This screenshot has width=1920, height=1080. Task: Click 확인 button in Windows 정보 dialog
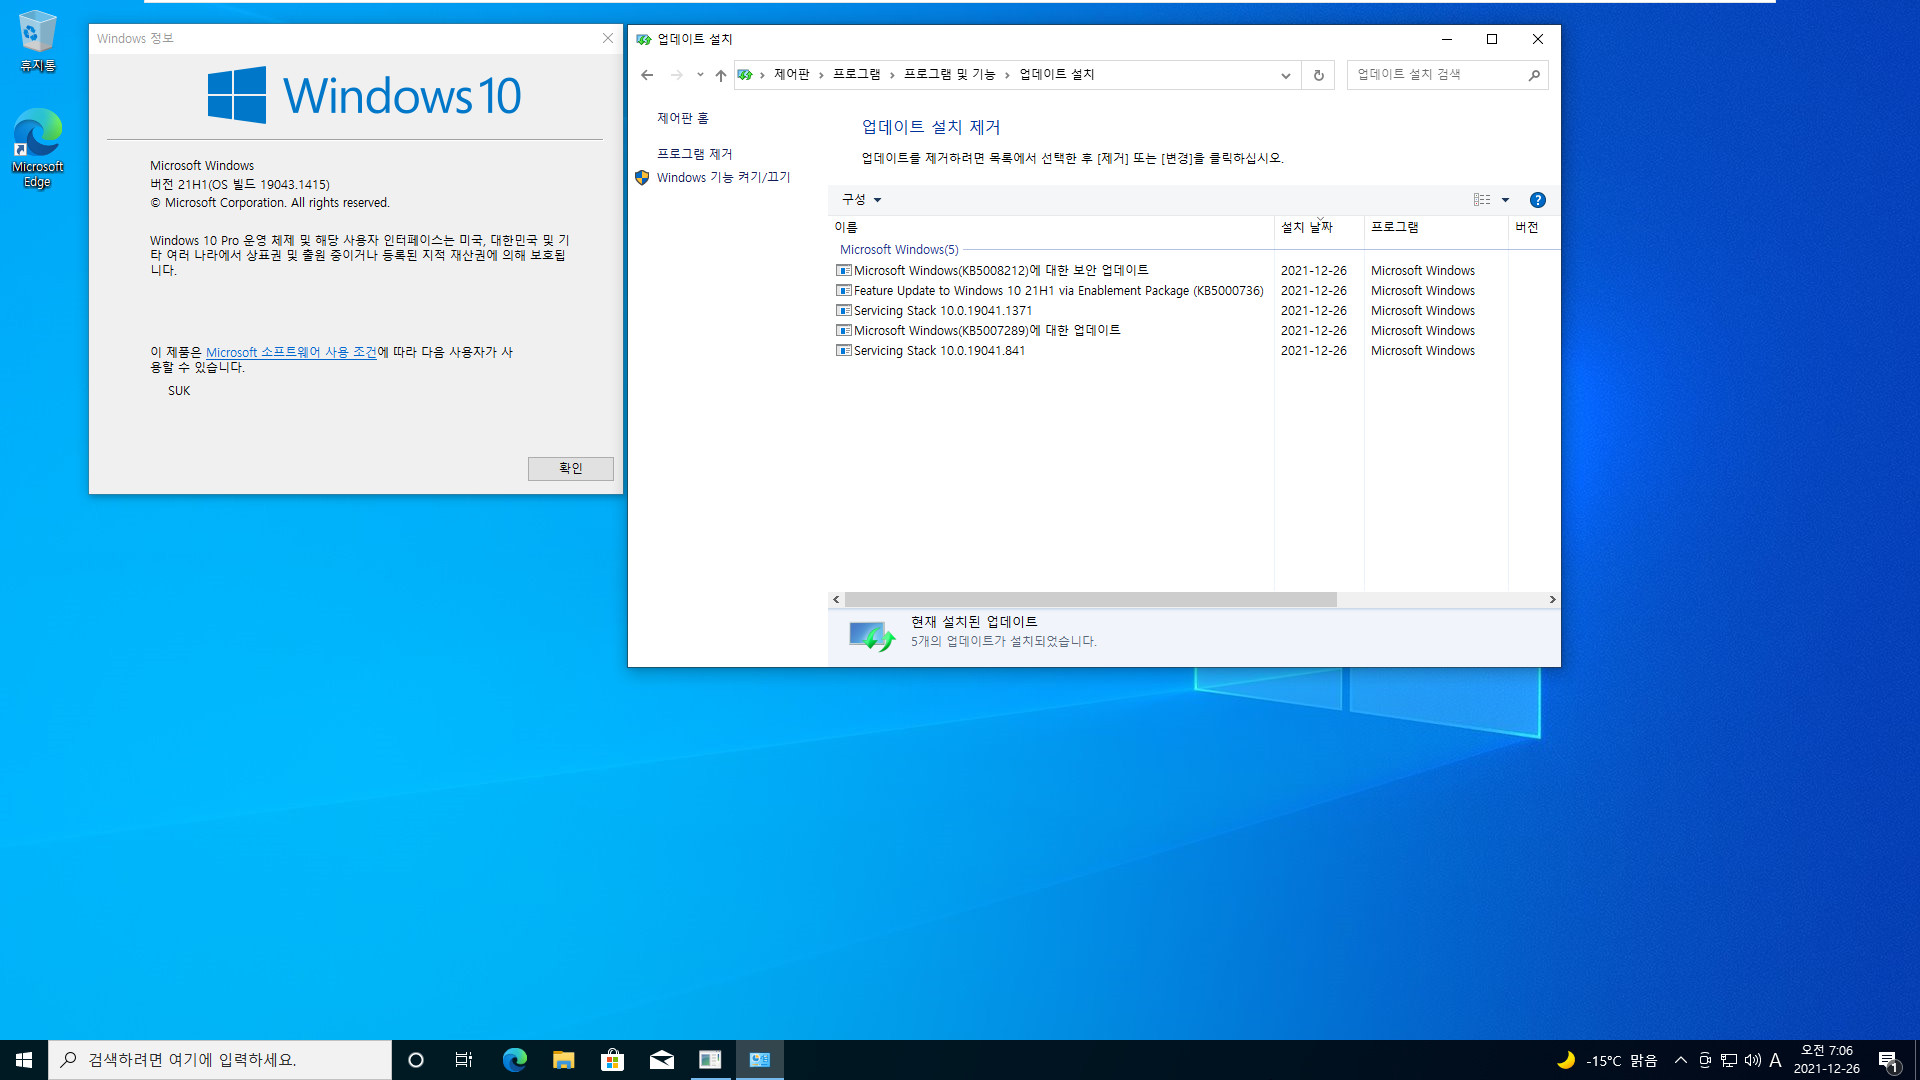(570, 468)
